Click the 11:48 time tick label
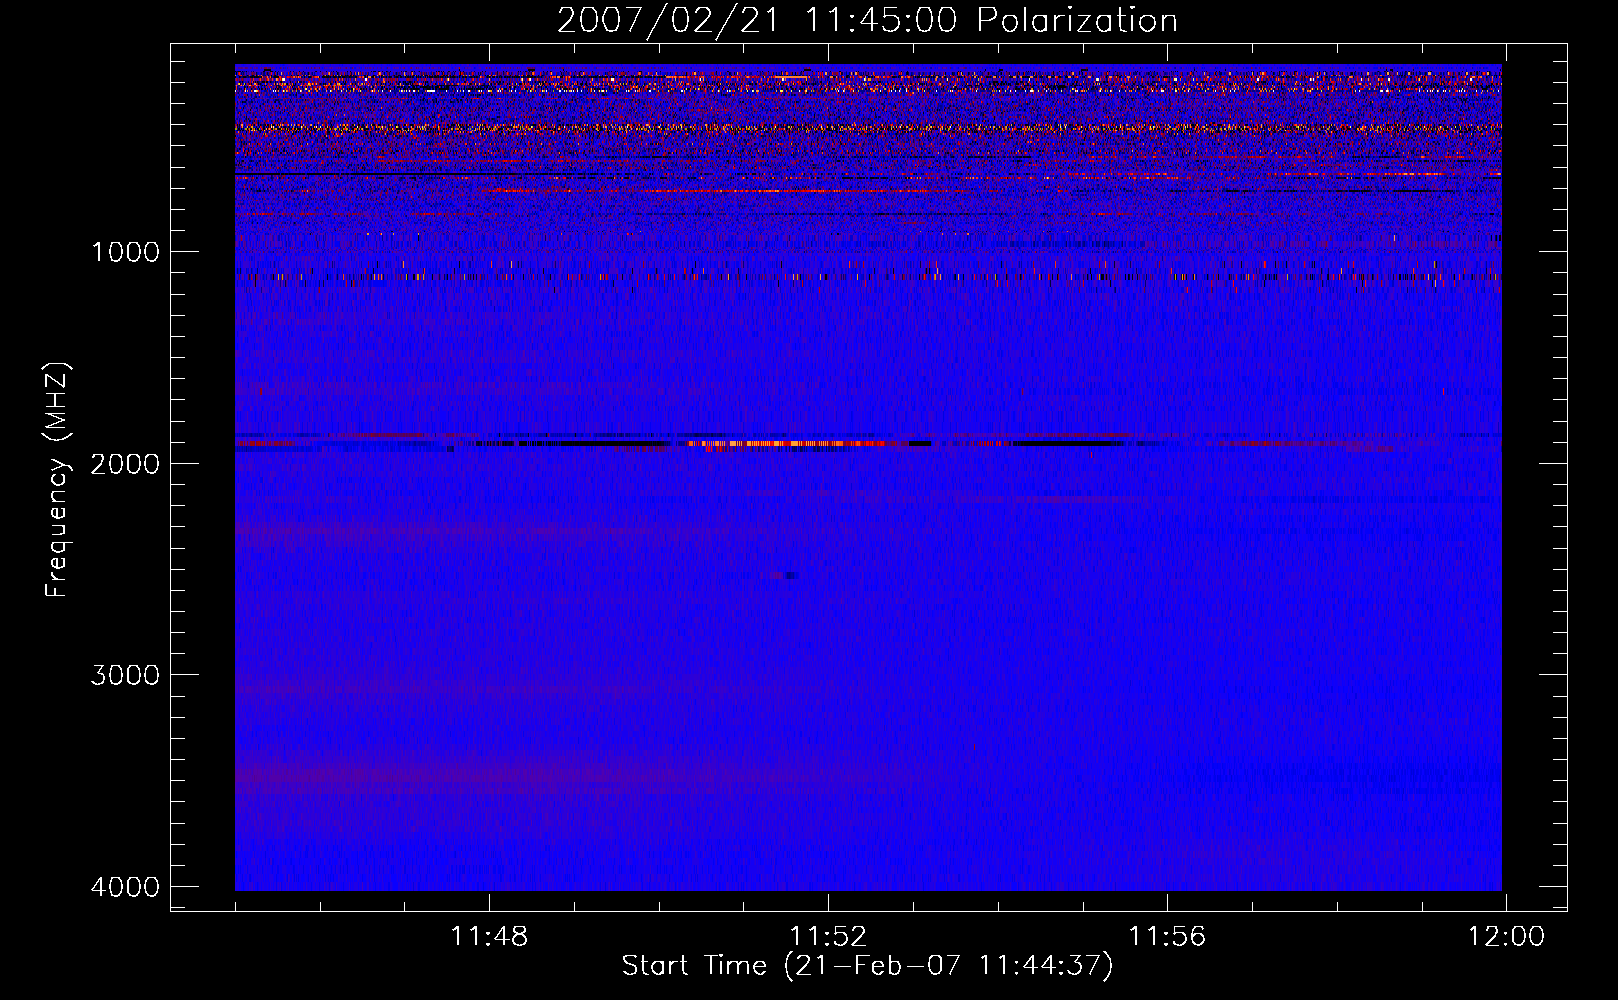1618x1000 pixels. tap(489, 937)
